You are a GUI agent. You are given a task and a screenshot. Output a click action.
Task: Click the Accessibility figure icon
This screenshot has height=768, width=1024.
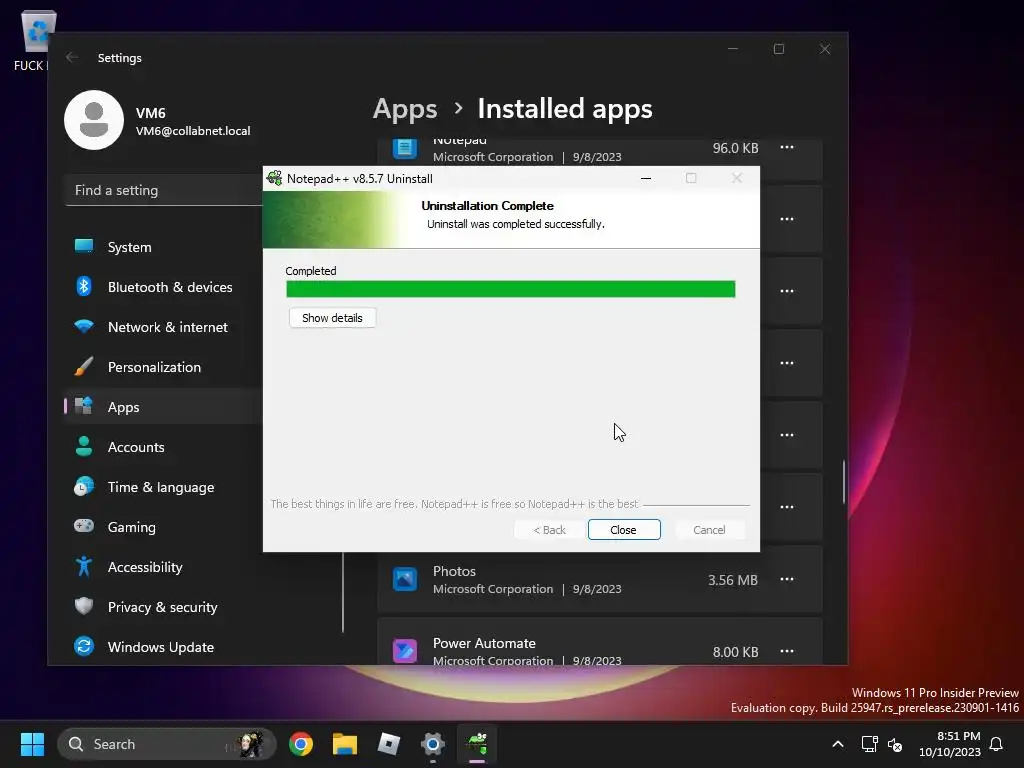tap(84, 566)
